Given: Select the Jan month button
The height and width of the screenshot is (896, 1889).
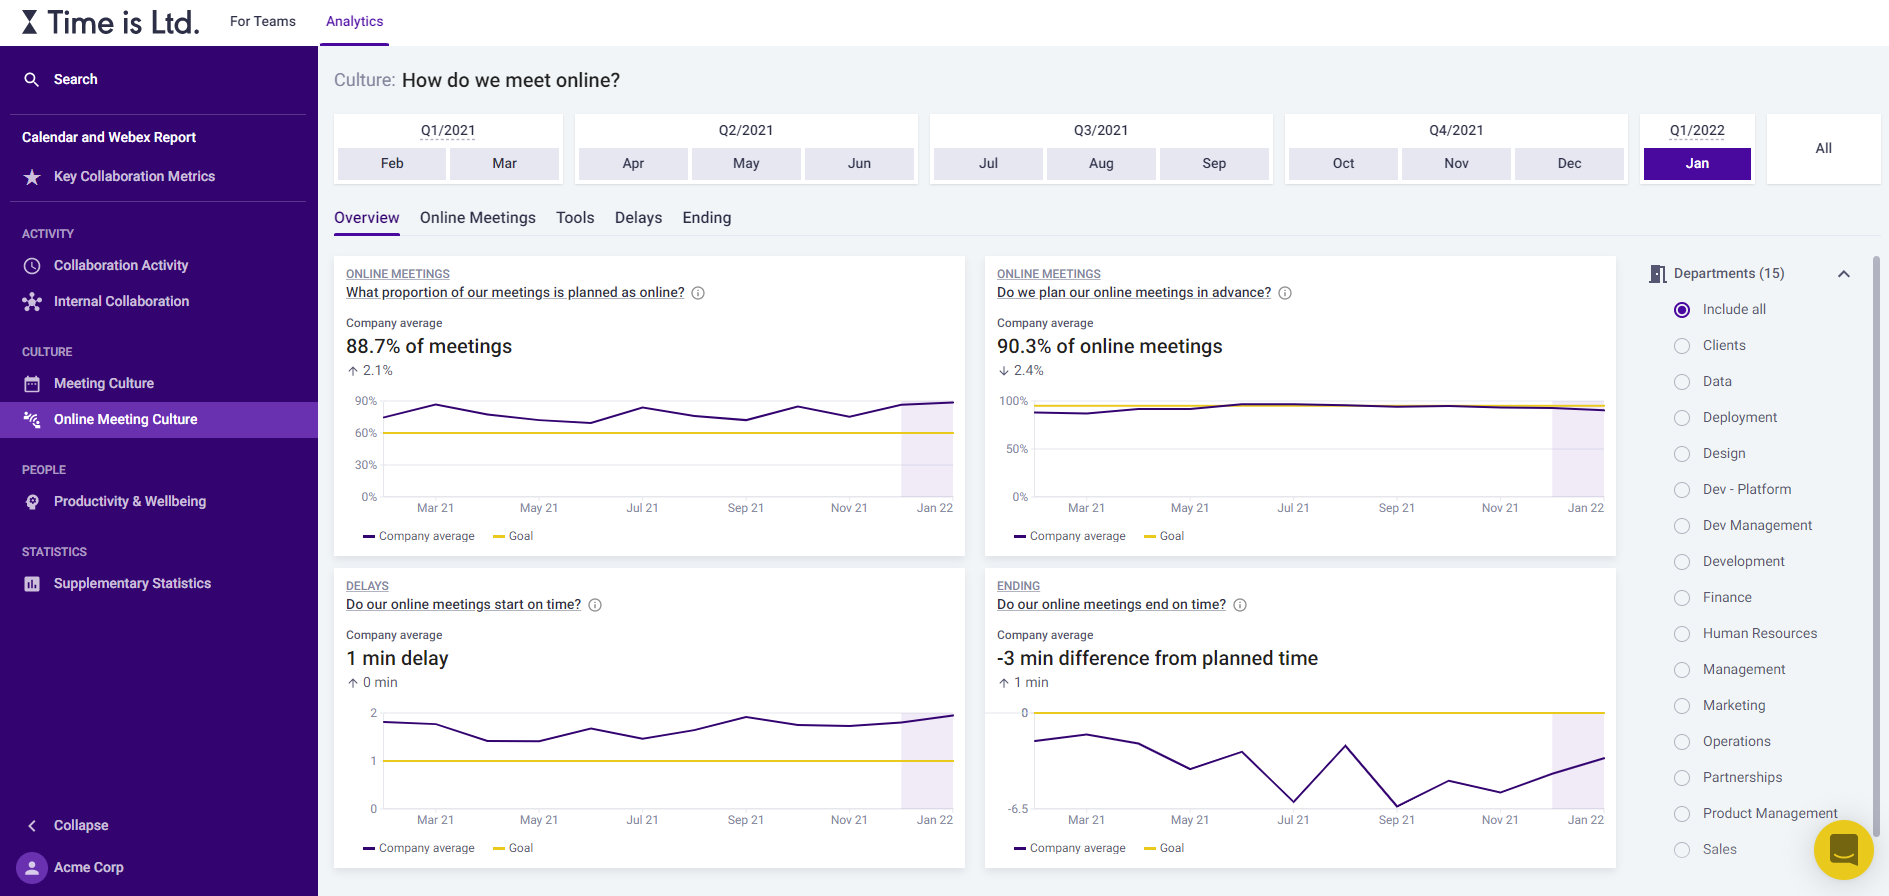Looking at the screenshot, I should click(x=1697, y=164).
